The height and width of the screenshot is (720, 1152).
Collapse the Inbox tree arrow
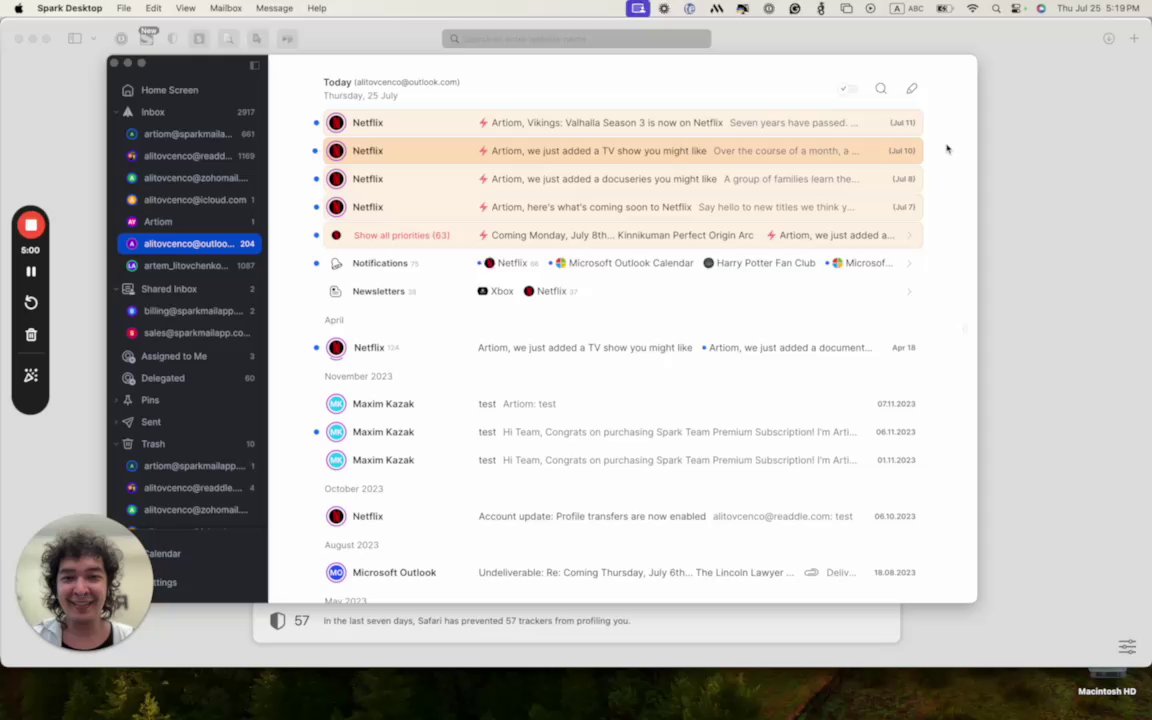coord(116,112)
